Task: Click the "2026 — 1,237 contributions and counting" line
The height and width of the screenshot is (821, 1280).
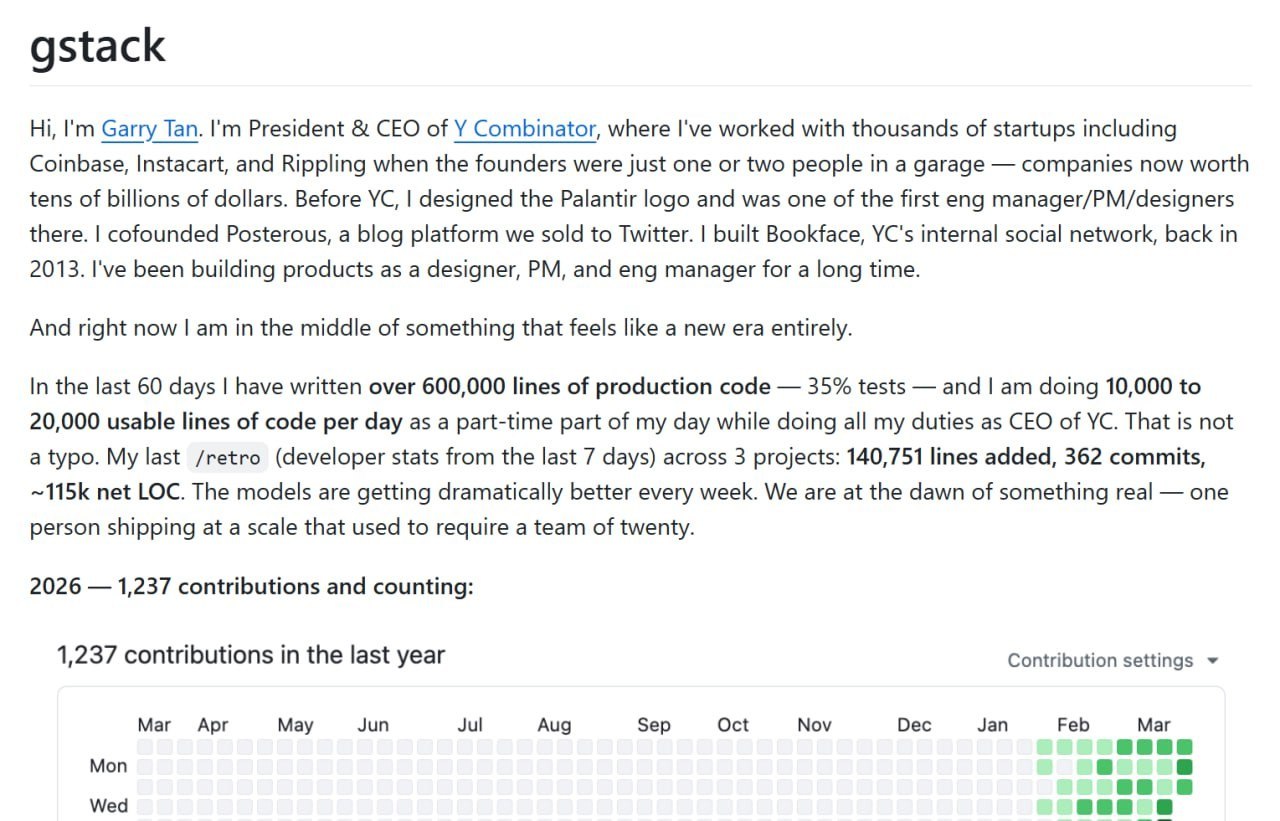Action: pos(251,586)
